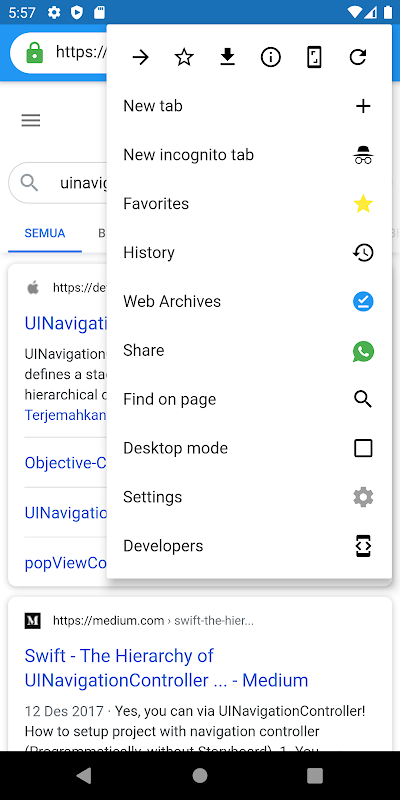Tap the phone screen icon
The image size is (400, 800).
point(314,58)
